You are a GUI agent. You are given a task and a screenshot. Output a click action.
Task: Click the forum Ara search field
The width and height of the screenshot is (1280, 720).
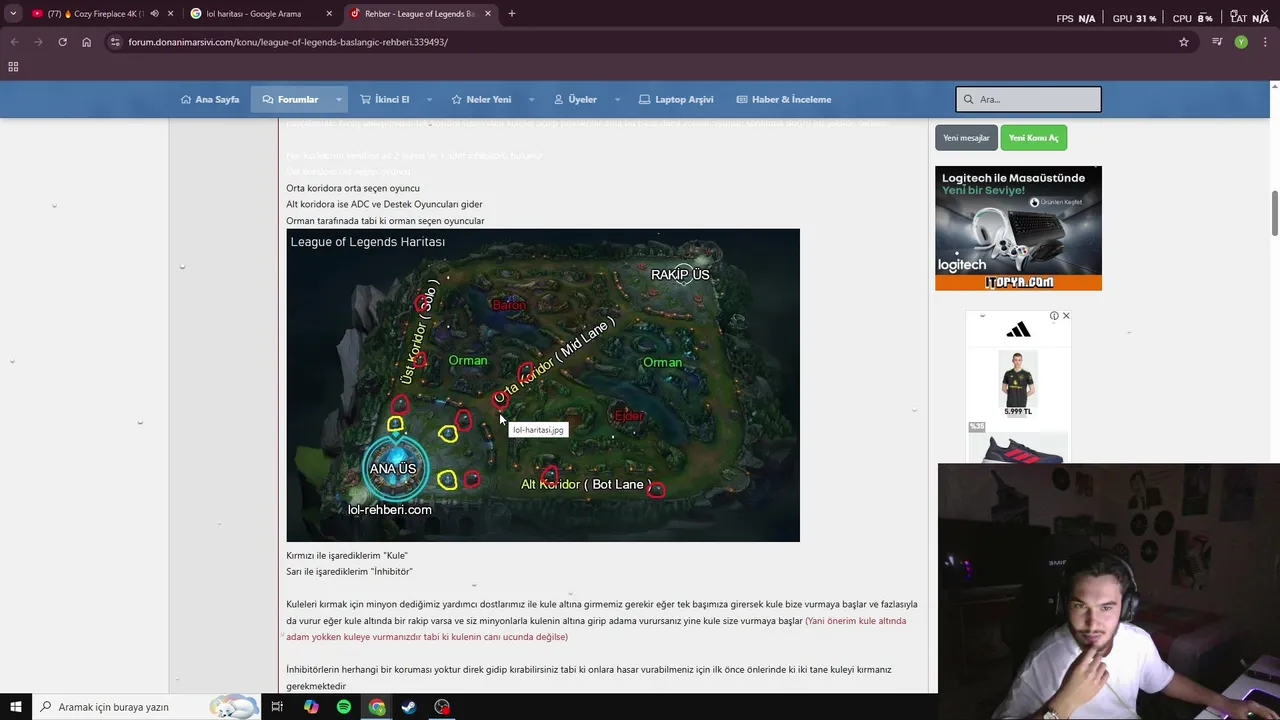click(x=1028, y=99)
